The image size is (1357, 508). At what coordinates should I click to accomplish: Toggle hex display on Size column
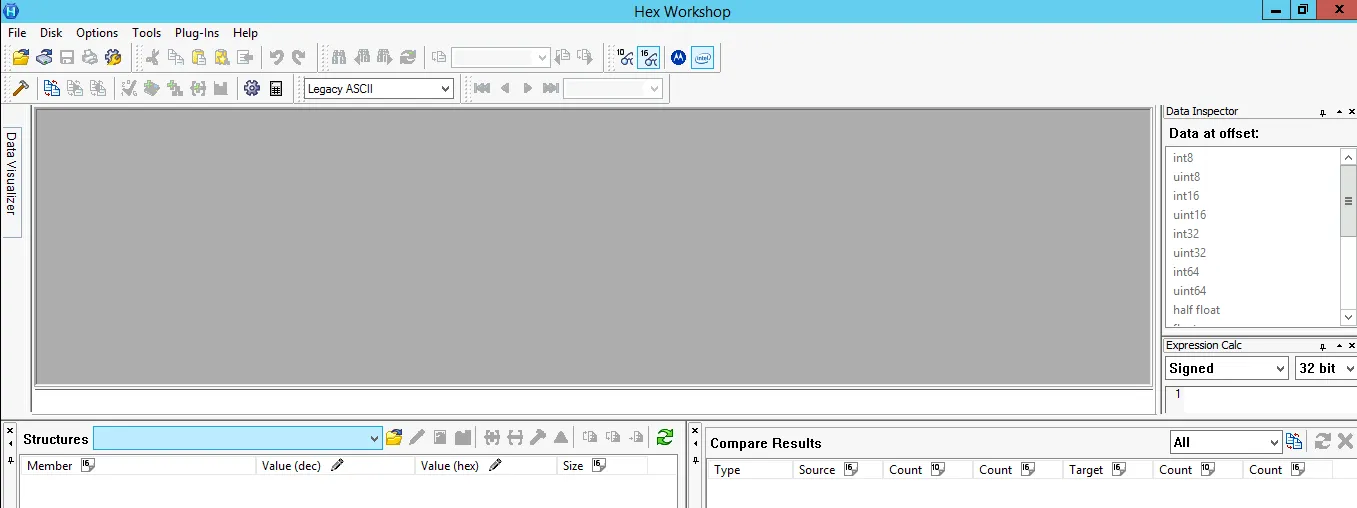tap(599, 465)
